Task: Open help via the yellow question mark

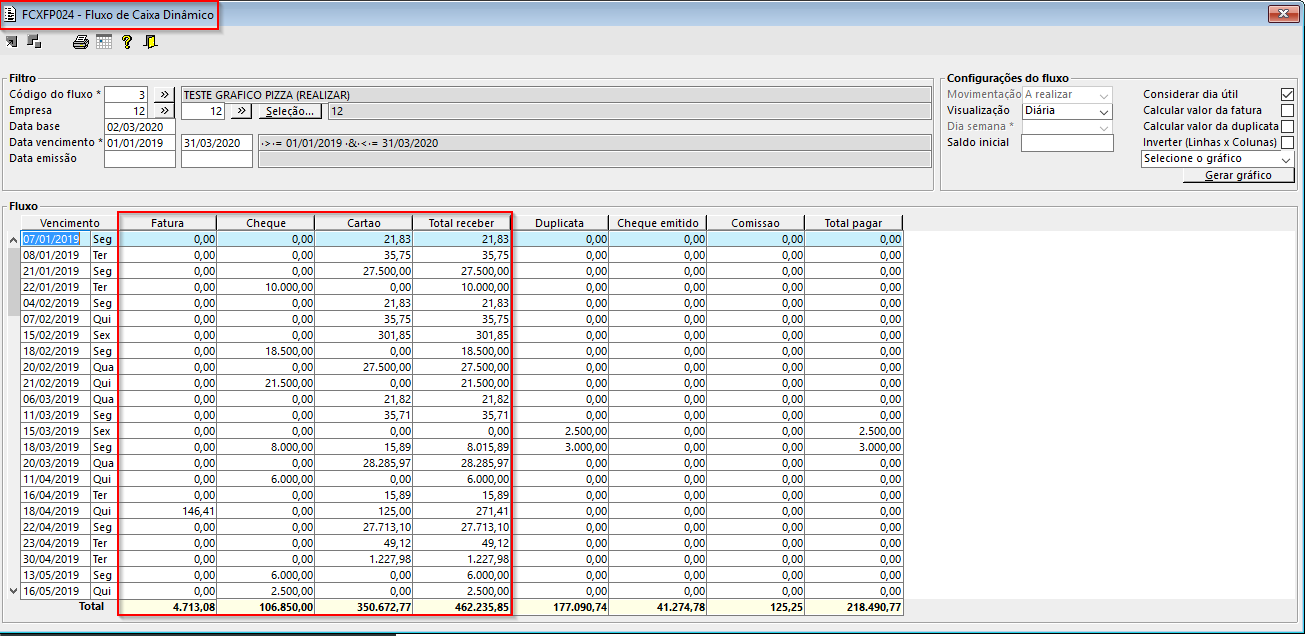Action: pyautogui.click(x=127, y=42)
